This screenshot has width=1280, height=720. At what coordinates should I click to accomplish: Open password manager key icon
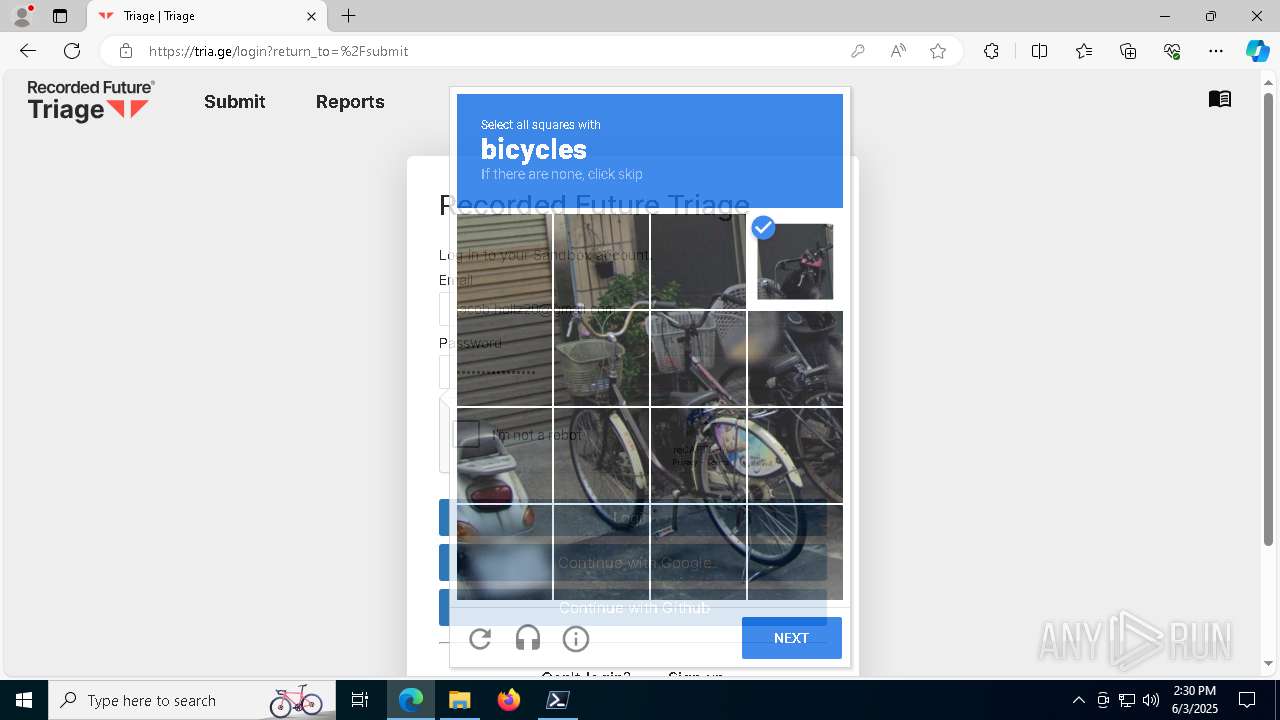click(x=857, y=51)
